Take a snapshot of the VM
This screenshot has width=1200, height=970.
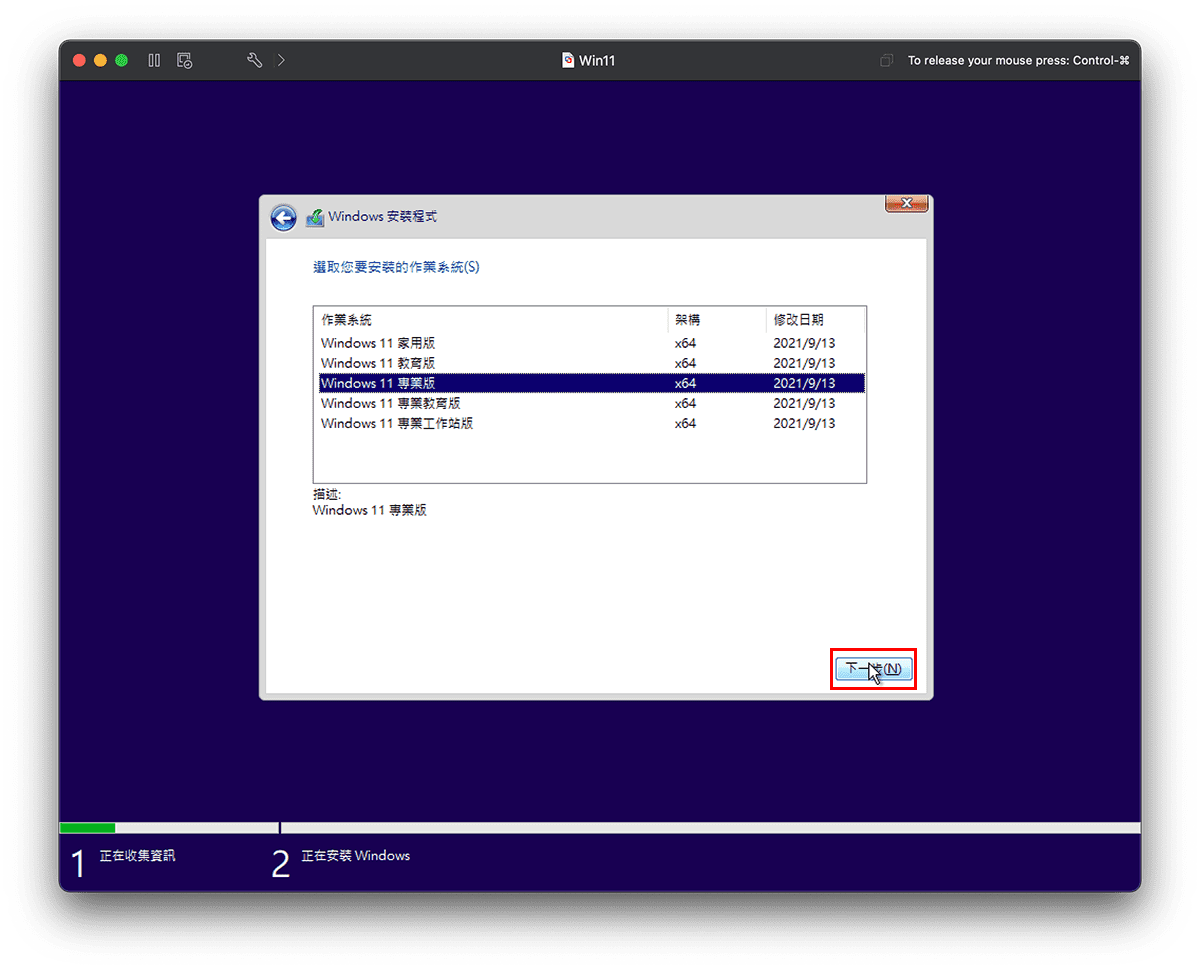(184, 60)
